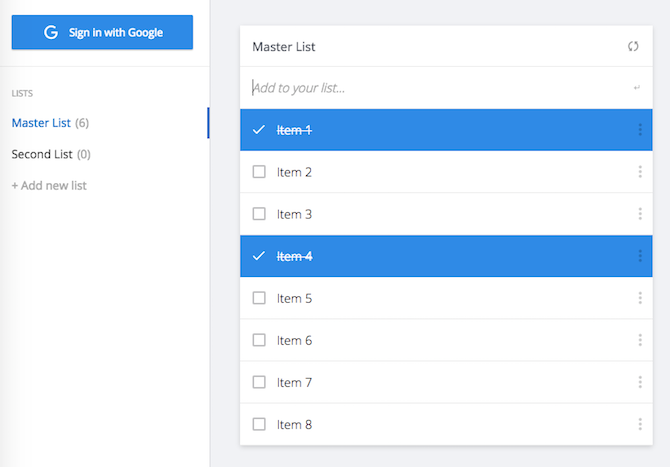Image resolution: width=670 pixels, height=467 pixels.
Task: Switch to Second List in sidebar
Action: click(x=42, y=154)
